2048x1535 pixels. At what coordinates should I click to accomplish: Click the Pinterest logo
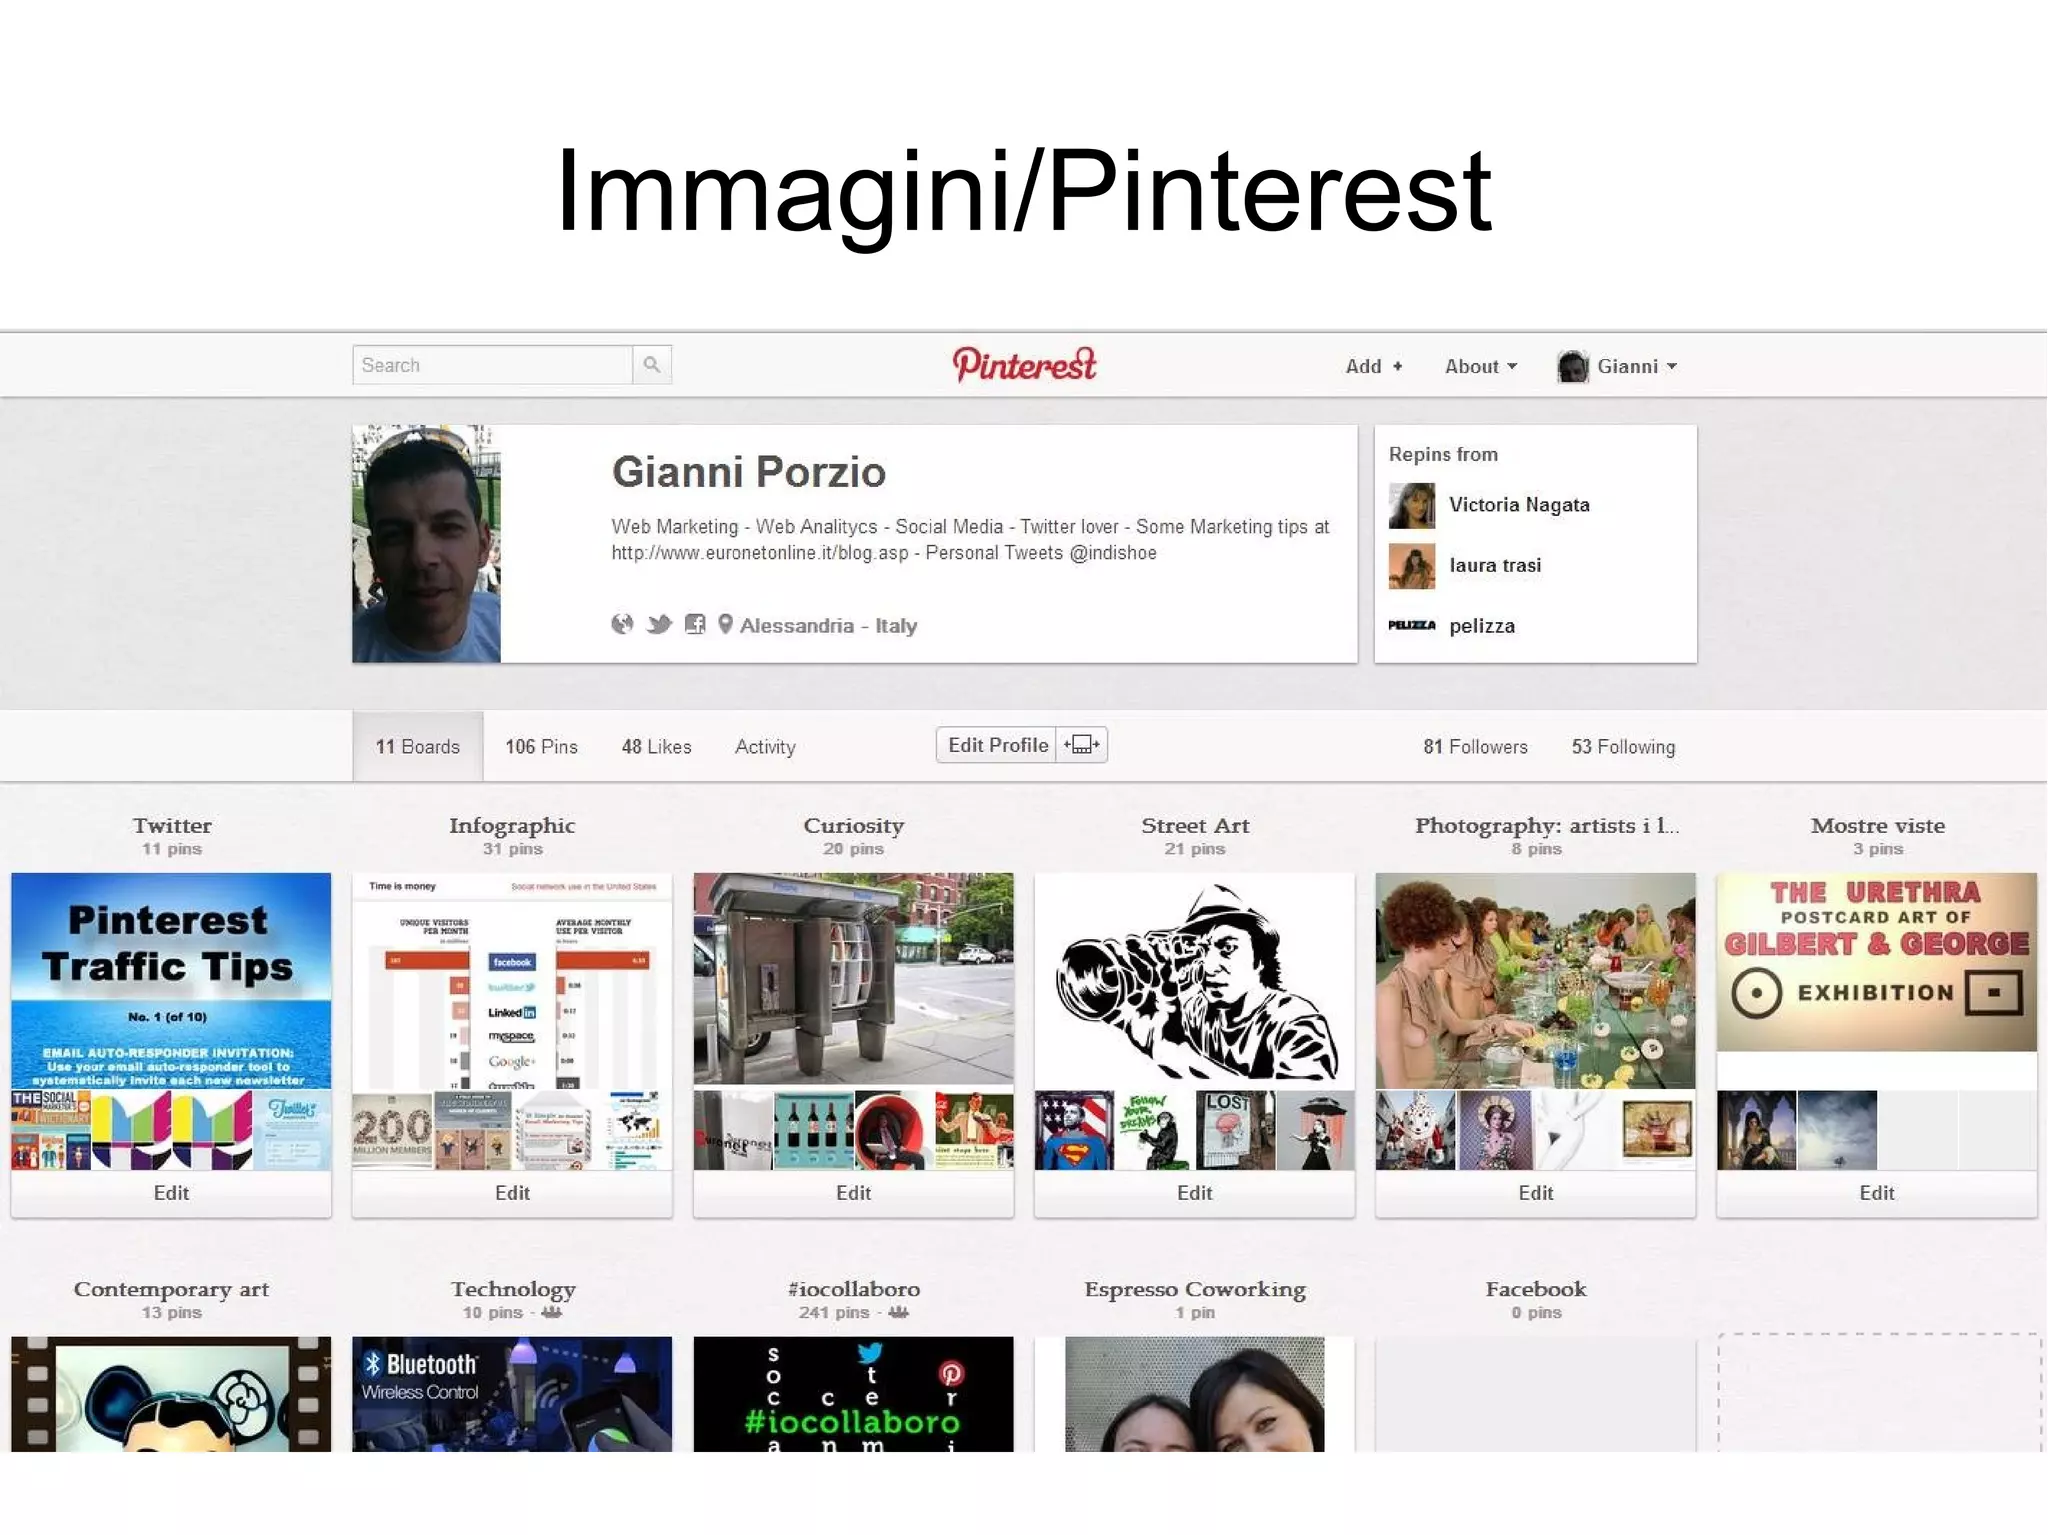click(1024, 365)
